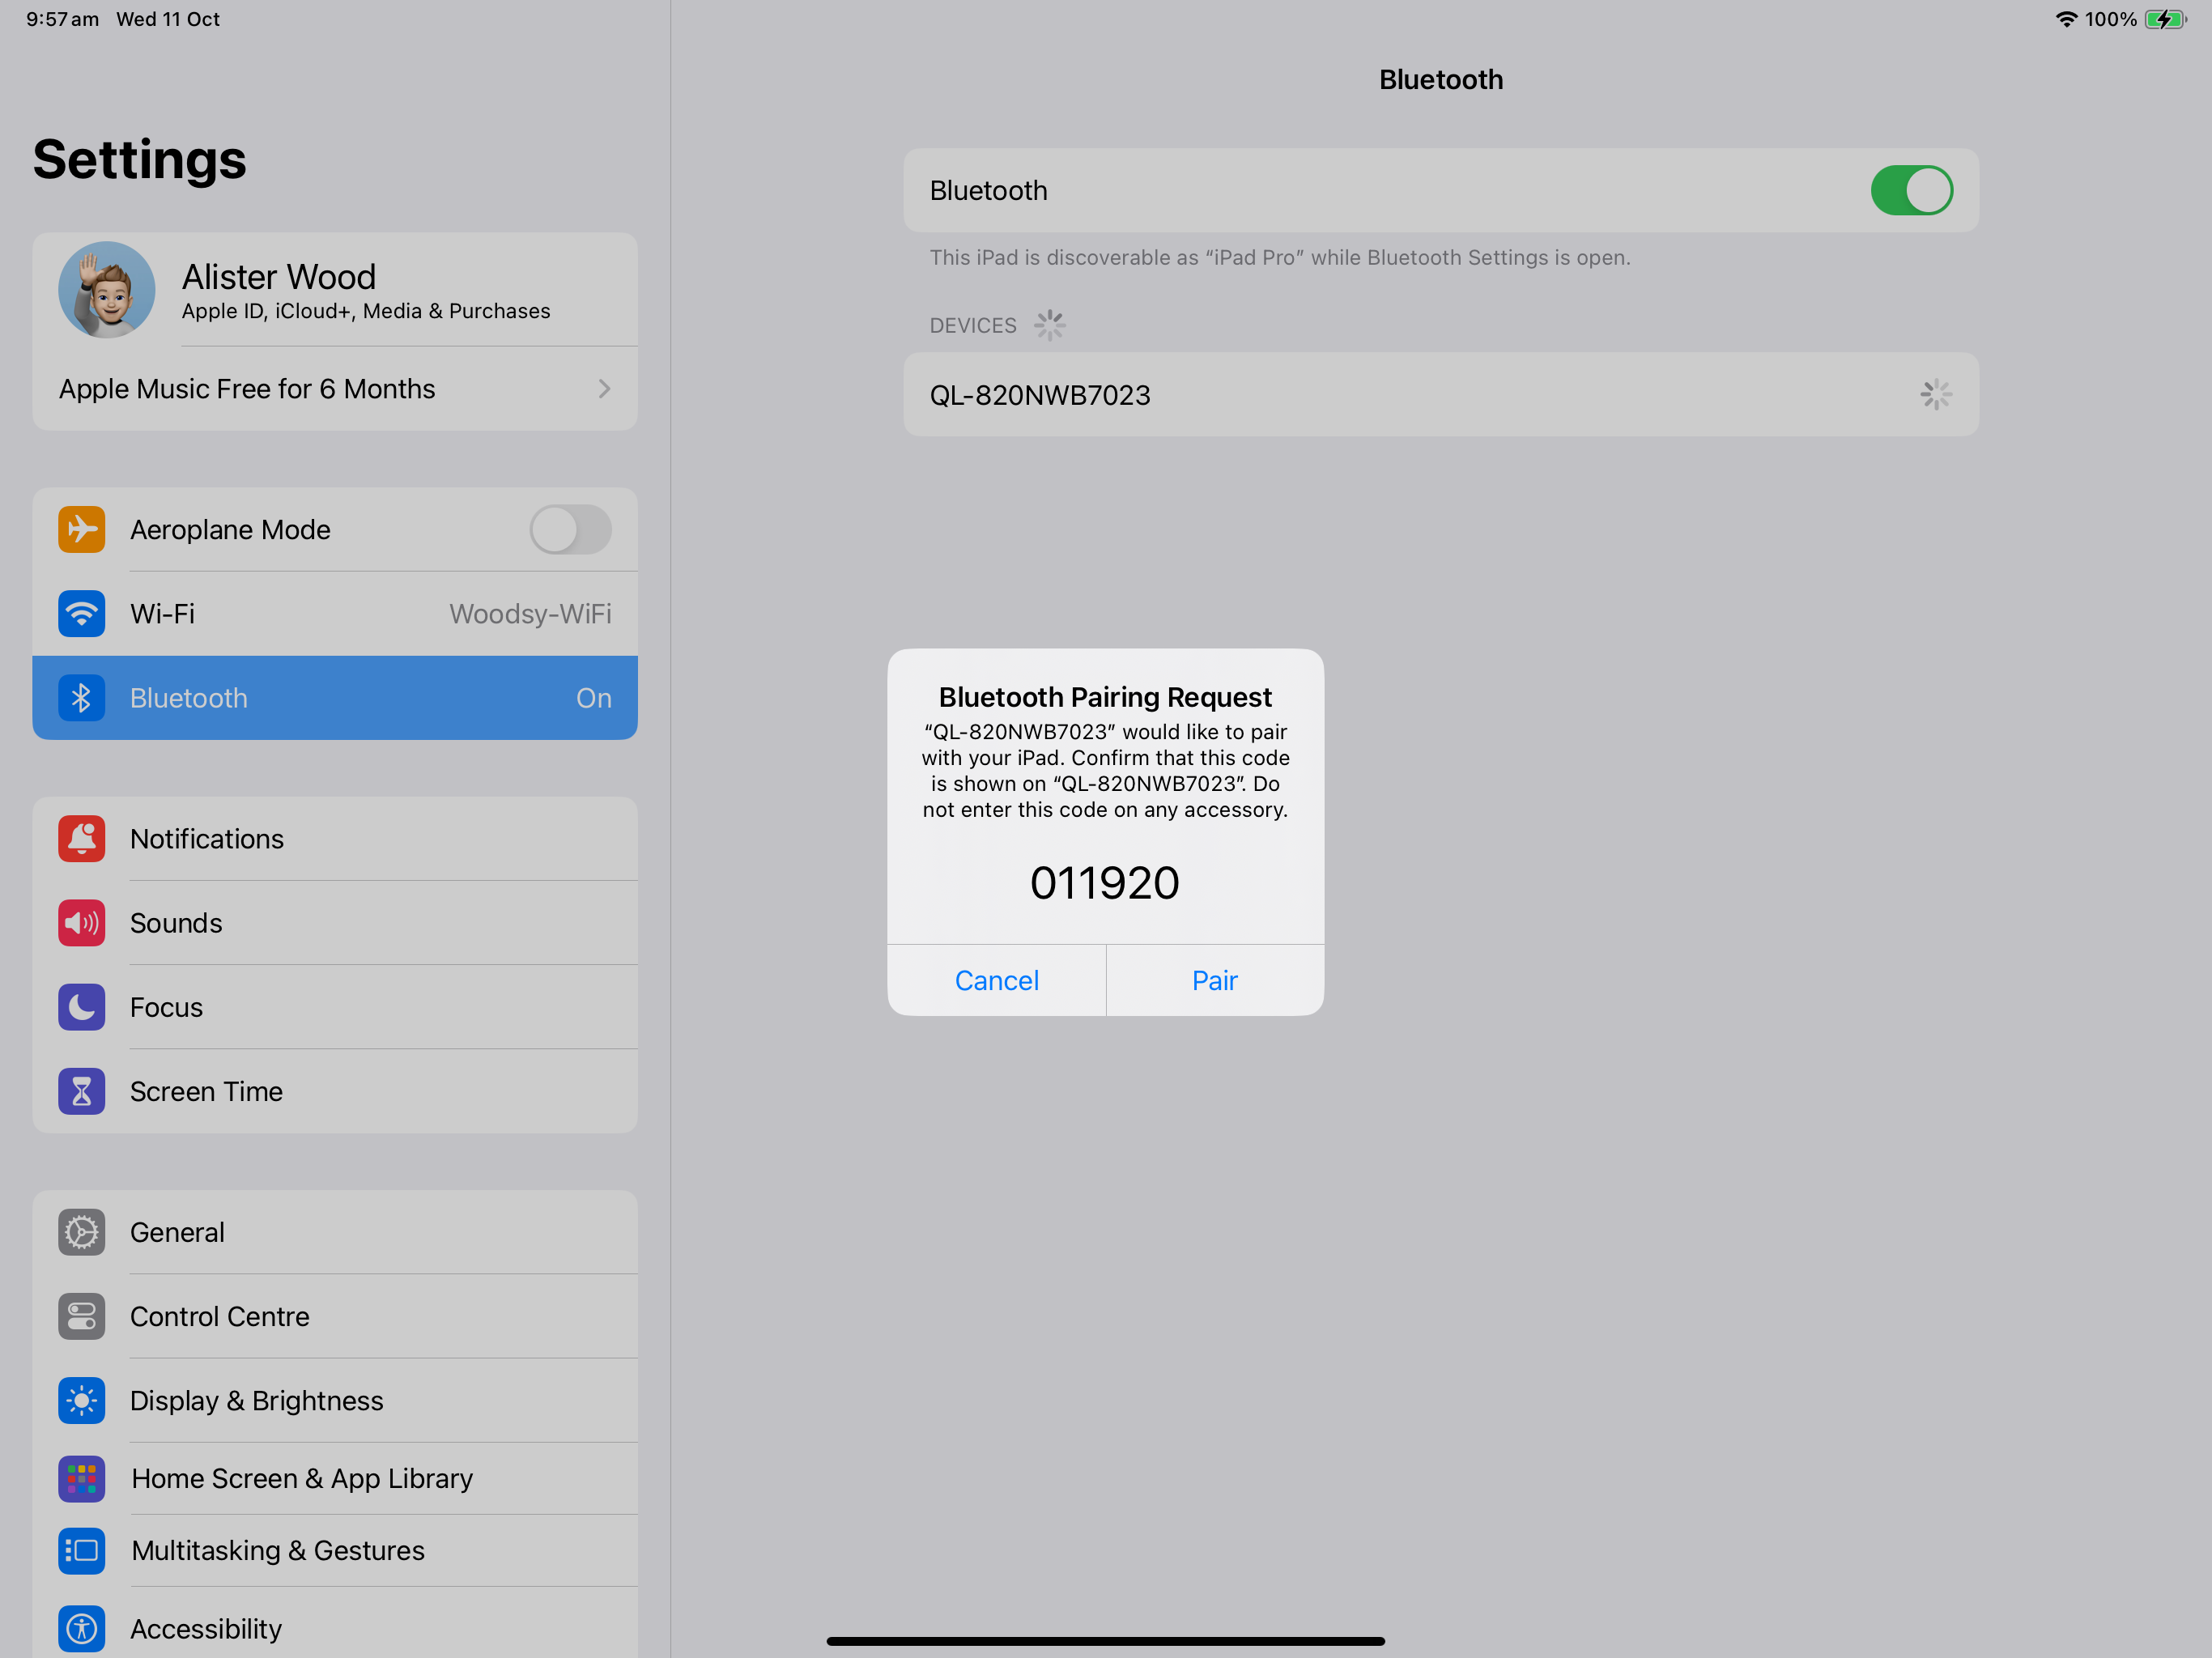The width and height of the screenshot is (2212, 1658).
Task: Open Control Centre settings
Action: [x=335, y=1316]
